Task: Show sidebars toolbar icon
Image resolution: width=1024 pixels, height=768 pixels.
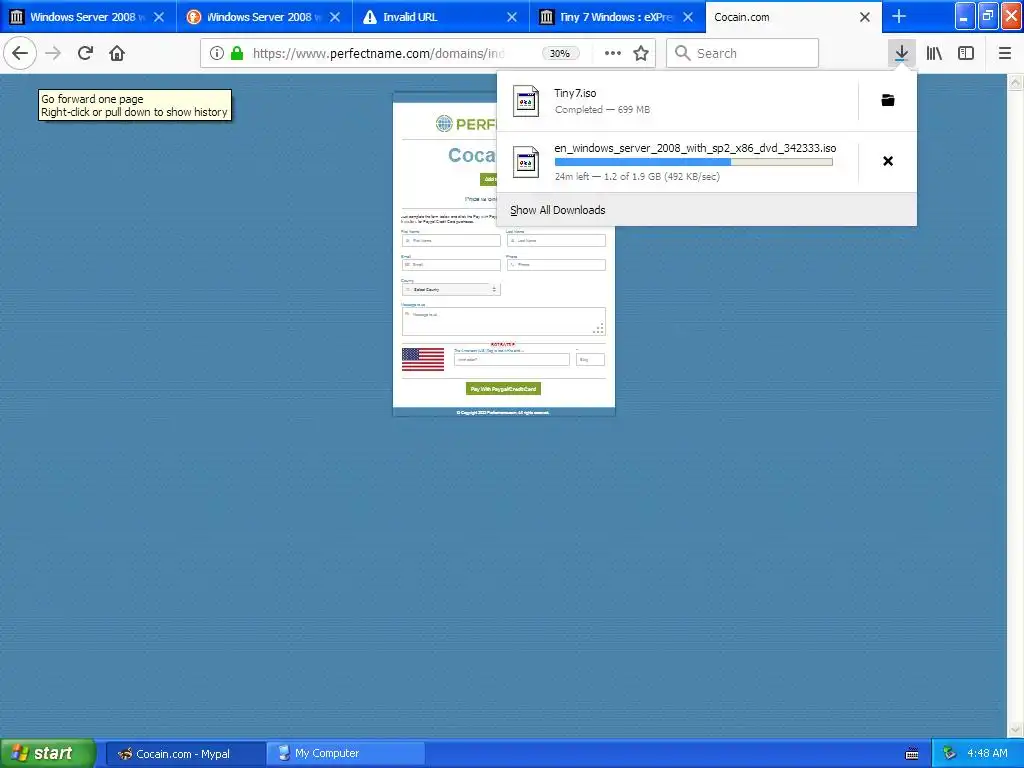Action: pos(966,53)
